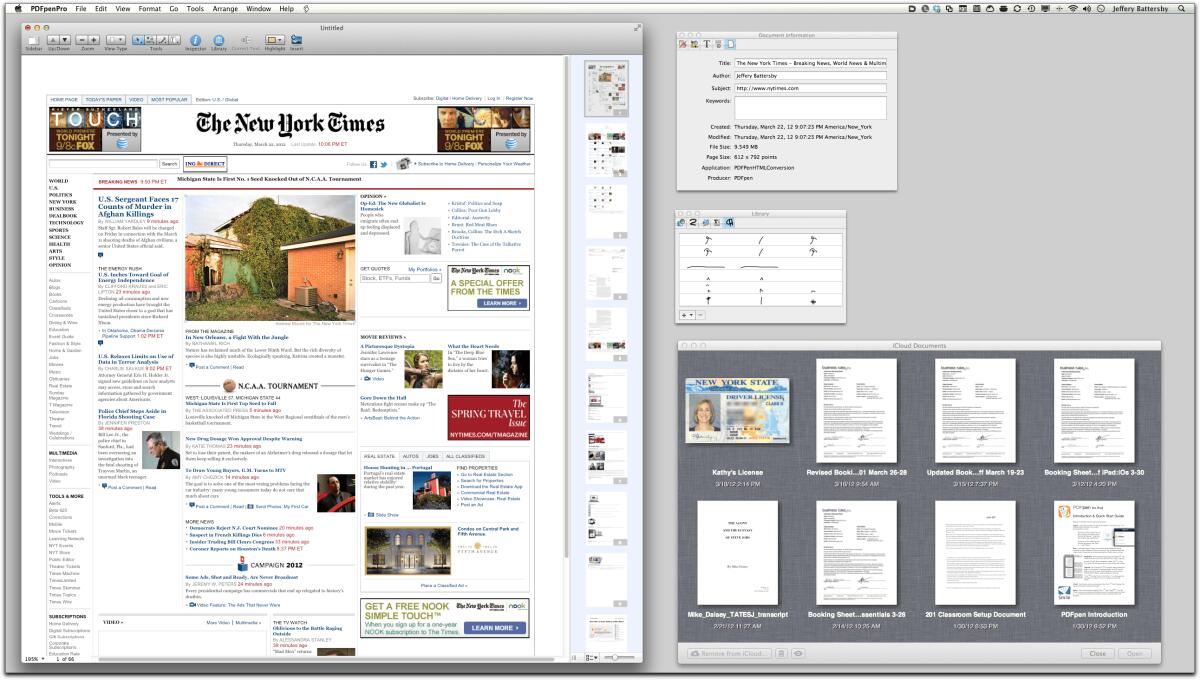The height and width of the screenshot is (680, 1200).
Task: Toggle the image editing segment in the Tools group
Action: 149,41
